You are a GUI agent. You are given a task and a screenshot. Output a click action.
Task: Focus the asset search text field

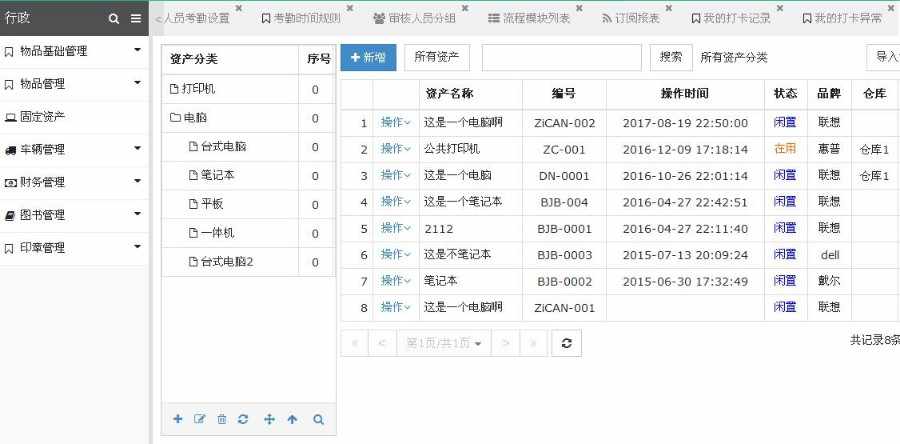561,57
